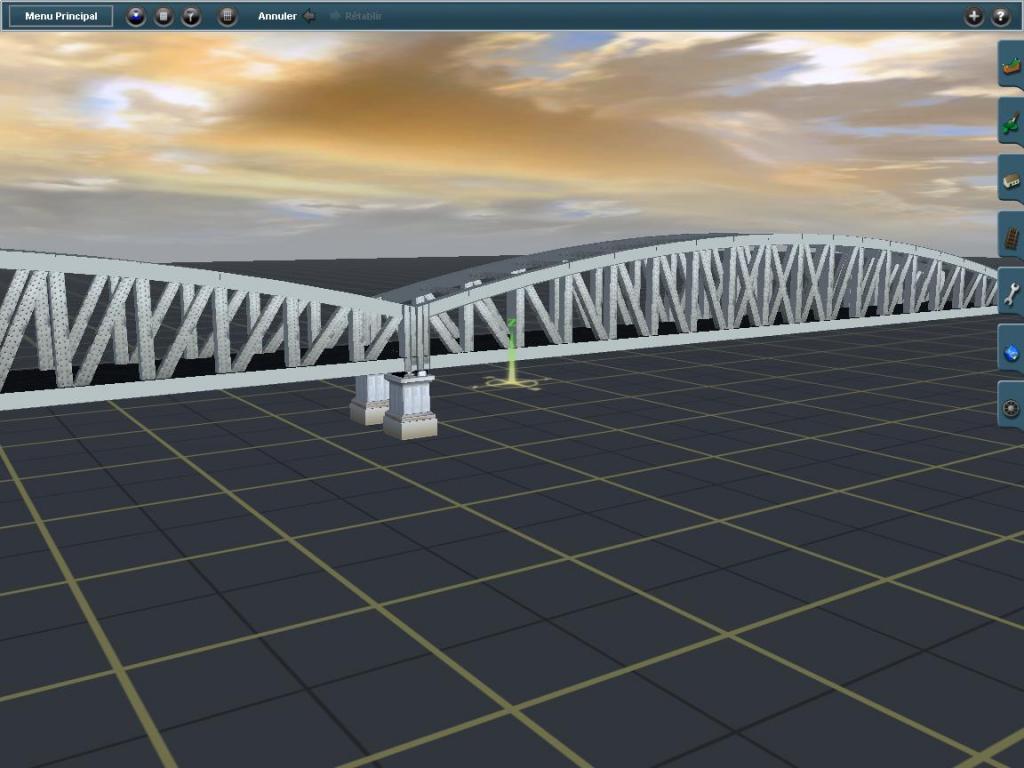Click the Annuler left arrow icon
The image size is (1024, 768).
(310, 16)
